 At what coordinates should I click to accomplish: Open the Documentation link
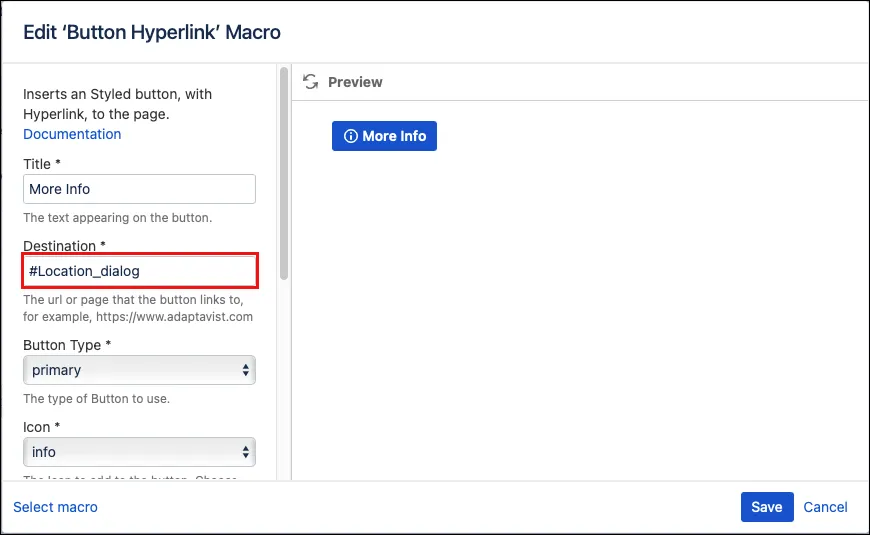pos(72,134)
